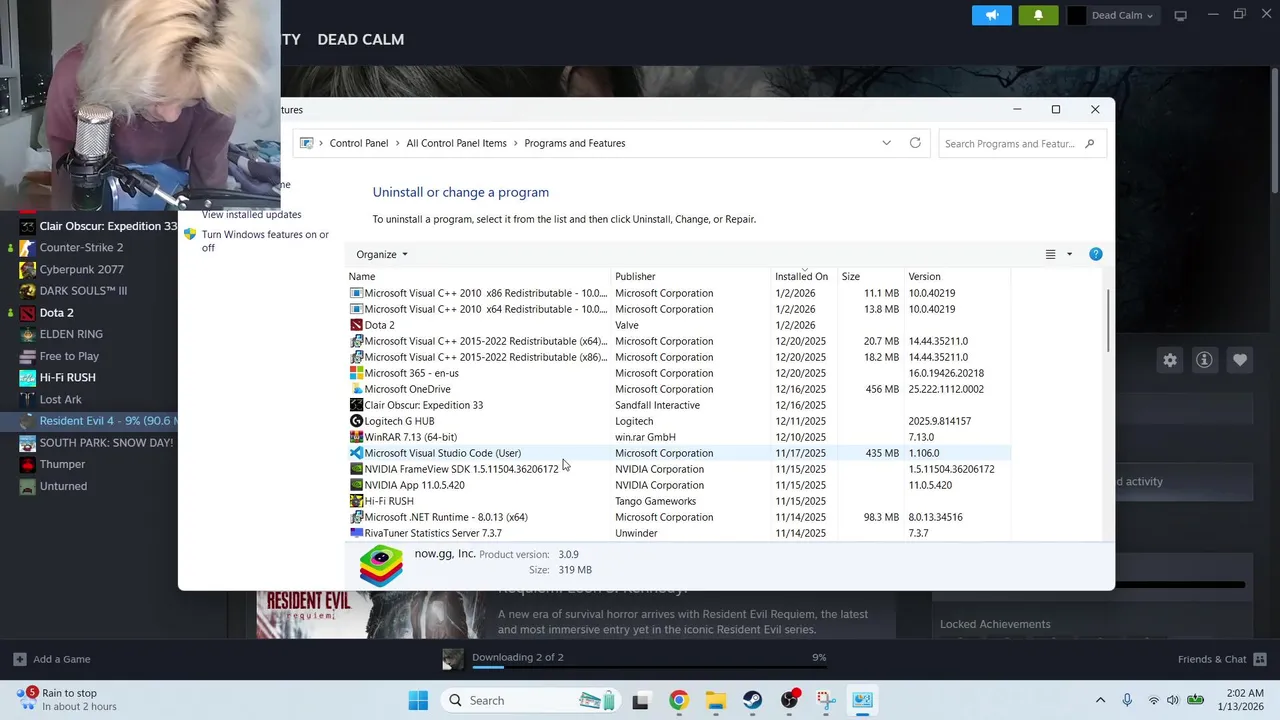1280x720 pixels.
Task: Show game info icon in Steam
Action: 1204,360
